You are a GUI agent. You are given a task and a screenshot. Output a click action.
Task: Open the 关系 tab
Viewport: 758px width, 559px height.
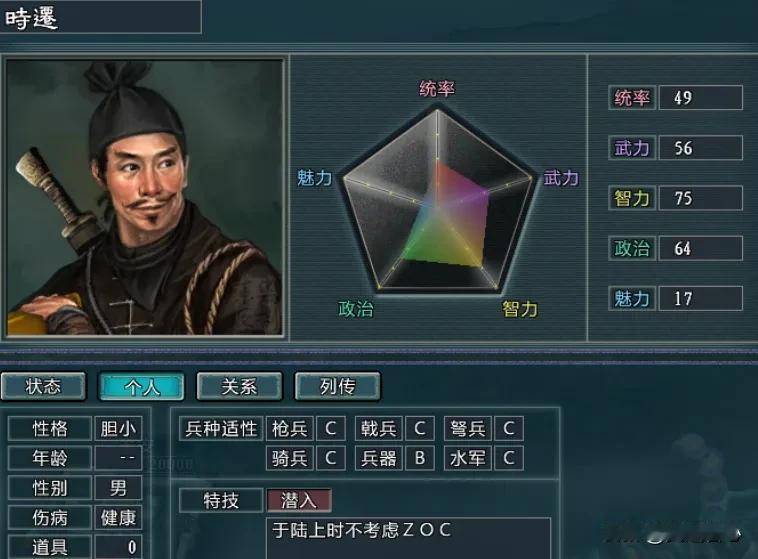point(239,386)
